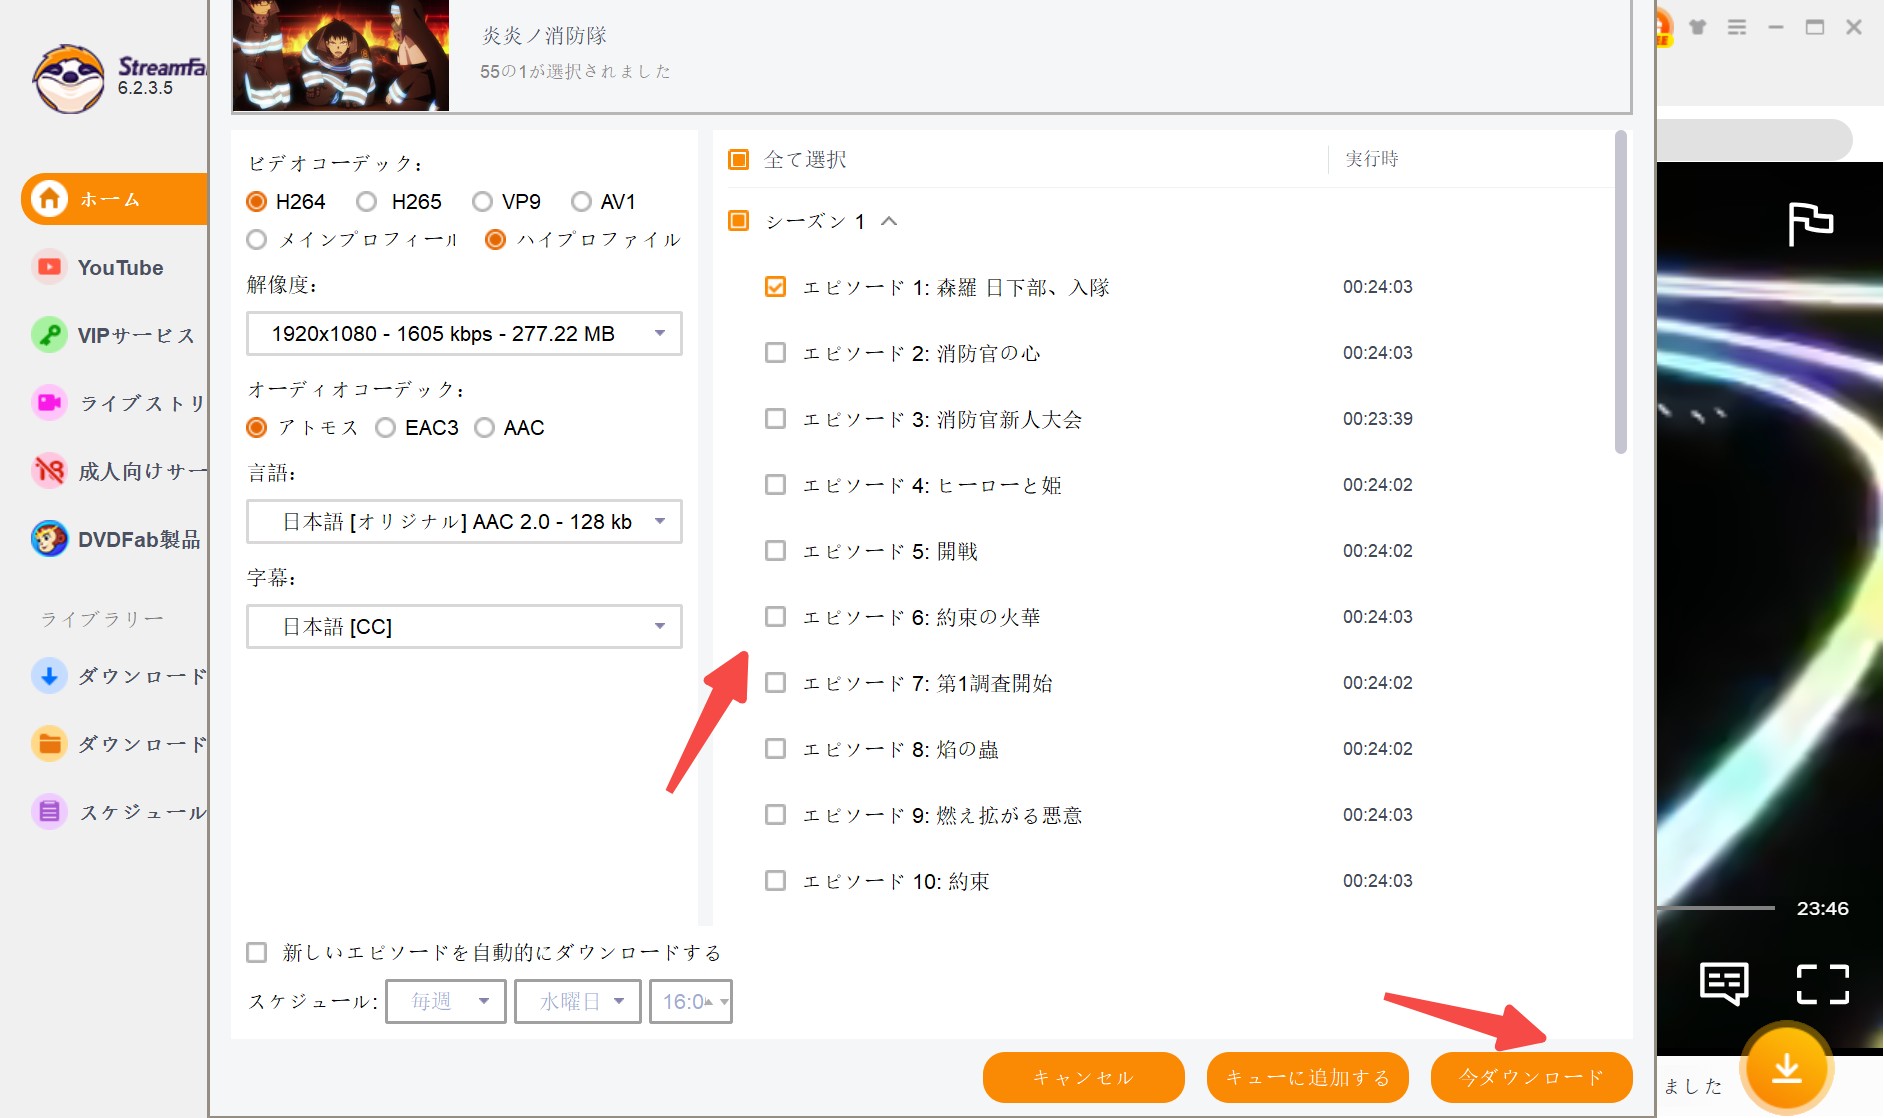The height and width of the screenshot is (1118, 1884).
Task: Check エピソード 2: 消防官の心
Action: click(775, 353)
